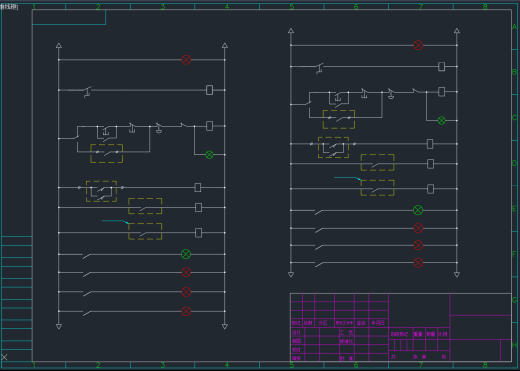This screenshot has height=371, width=520.
Task: Select the left circuit's dashed box with changeover contacts
Action: pyautogui.click(x=101, y=191)
